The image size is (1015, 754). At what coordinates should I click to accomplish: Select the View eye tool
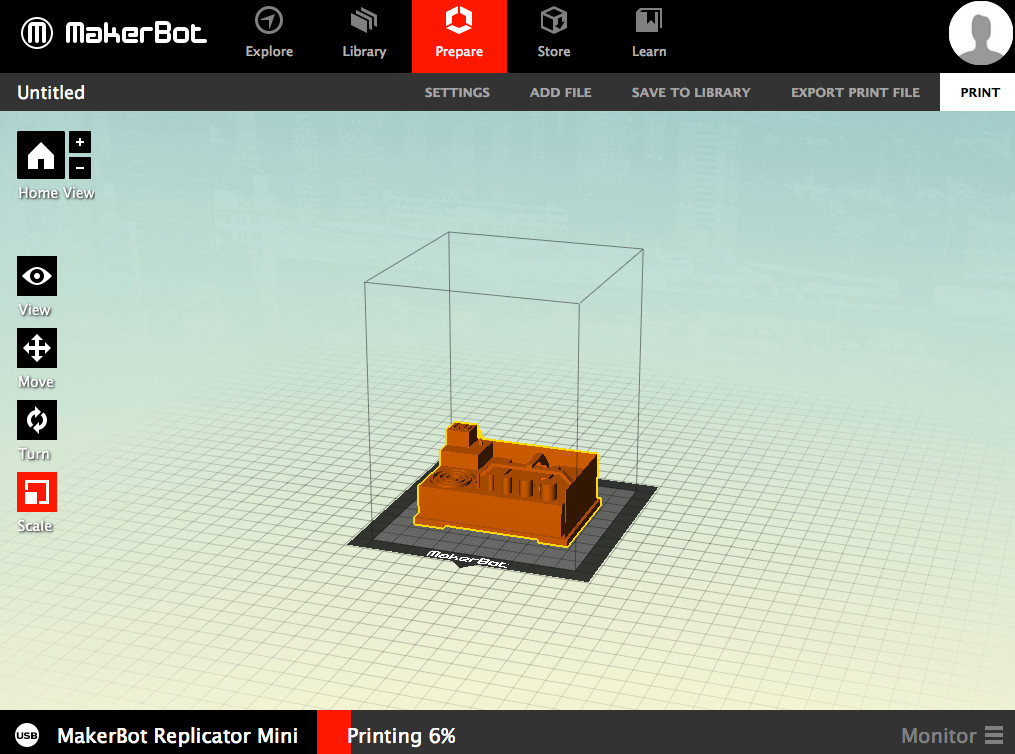click(37, 276)
